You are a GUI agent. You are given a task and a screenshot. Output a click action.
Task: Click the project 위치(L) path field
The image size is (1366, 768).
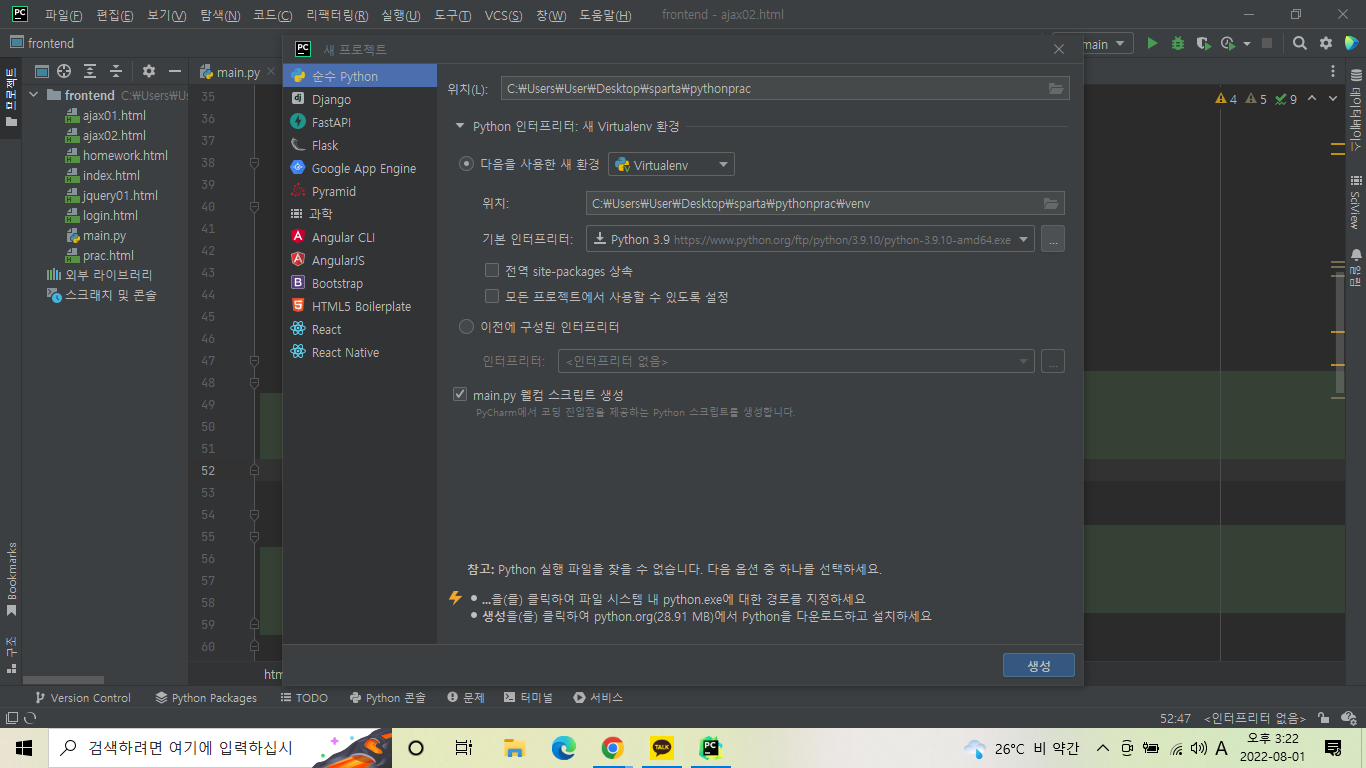785,88
